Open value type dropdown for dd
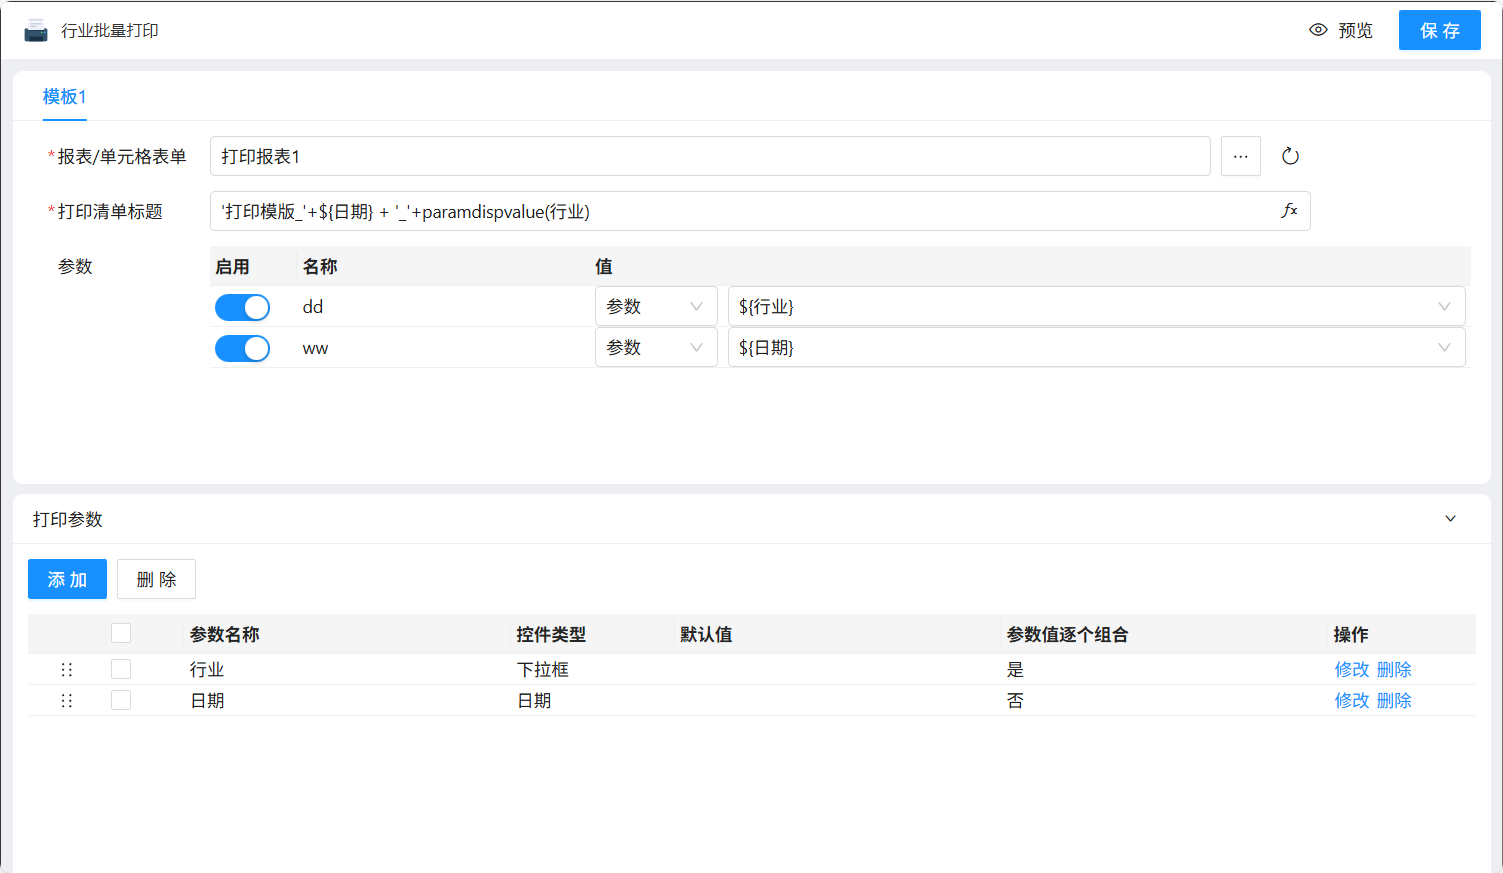 [x=655, y=307]
